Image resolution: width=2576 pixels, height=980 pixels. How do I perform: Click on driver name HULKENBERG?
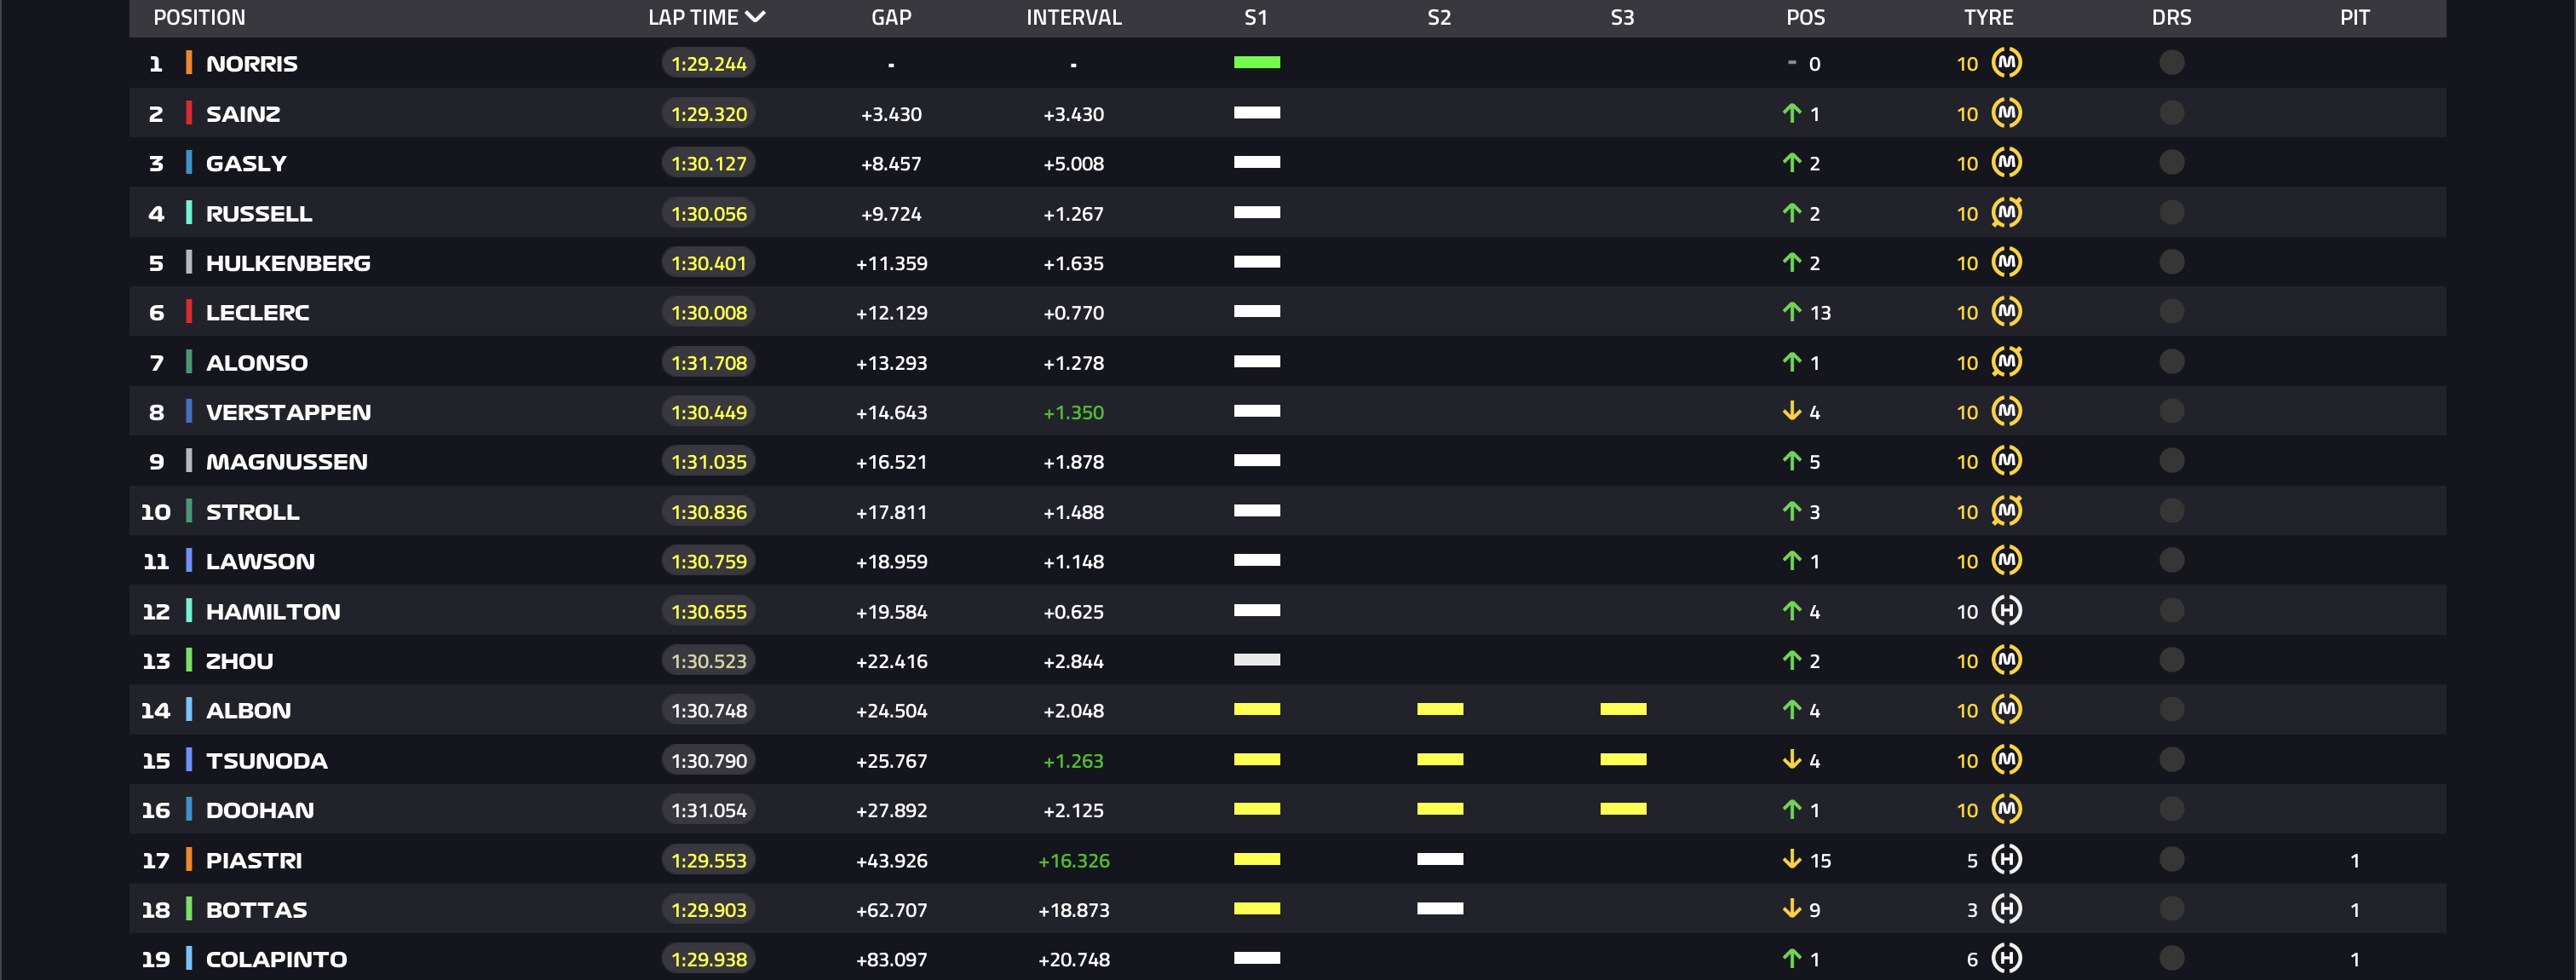click(x=288, y=263)
